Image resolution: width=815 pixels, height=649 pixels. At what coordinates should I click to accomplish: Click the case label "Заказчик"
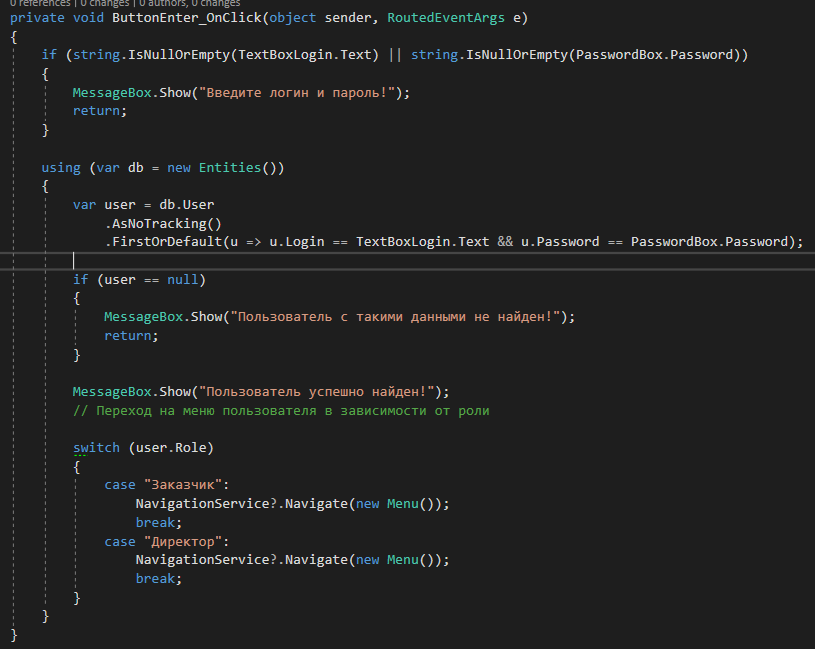(x=182, y=485)
